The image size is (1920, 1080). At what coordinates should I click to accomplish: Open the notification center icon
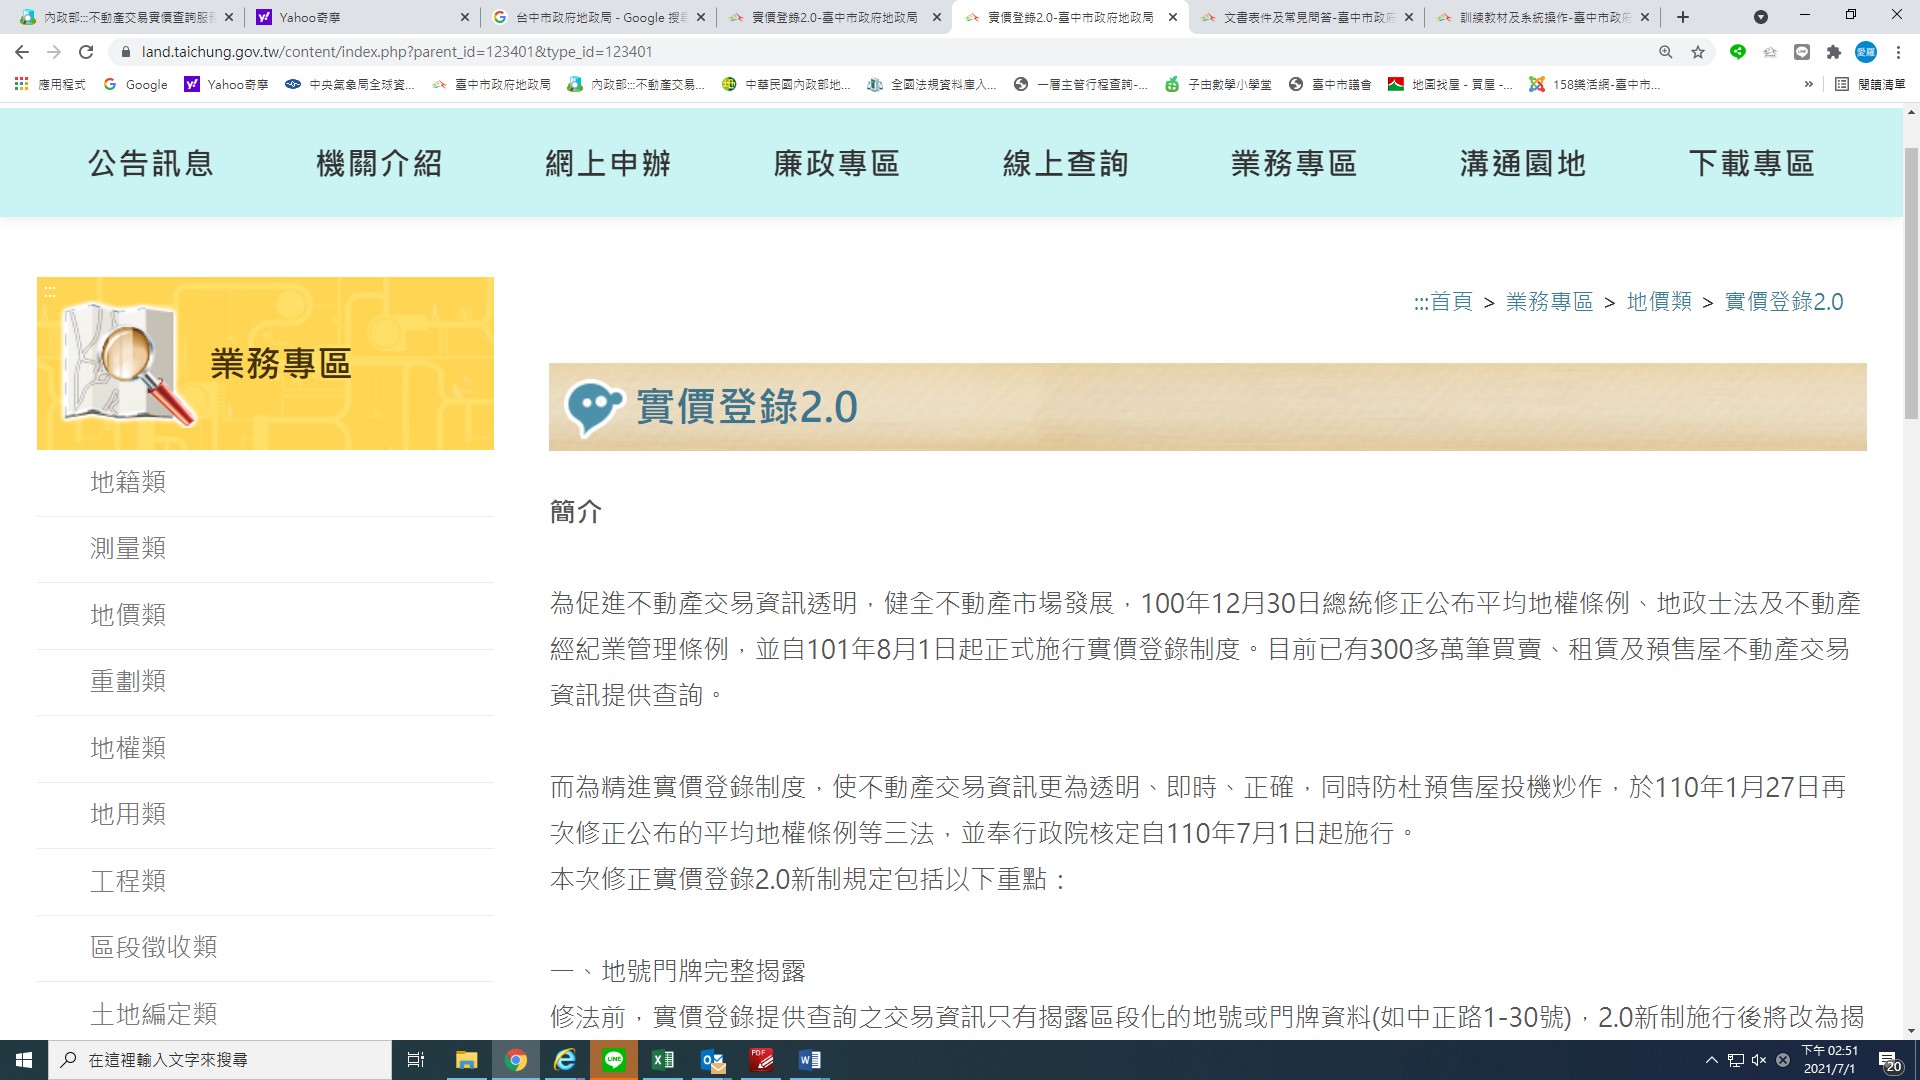point(1889,1061)
